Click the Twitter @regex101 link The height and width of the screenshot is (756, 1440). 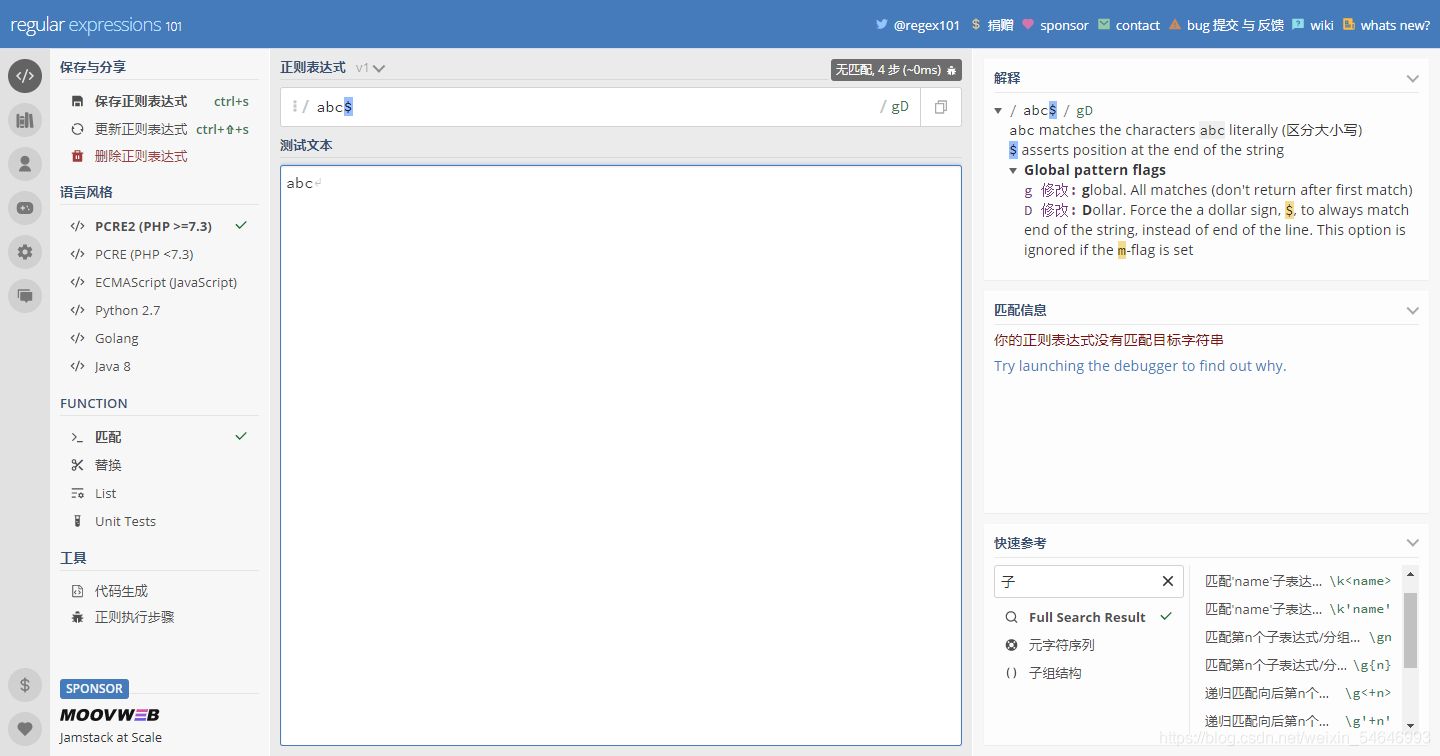coord(917,25)
